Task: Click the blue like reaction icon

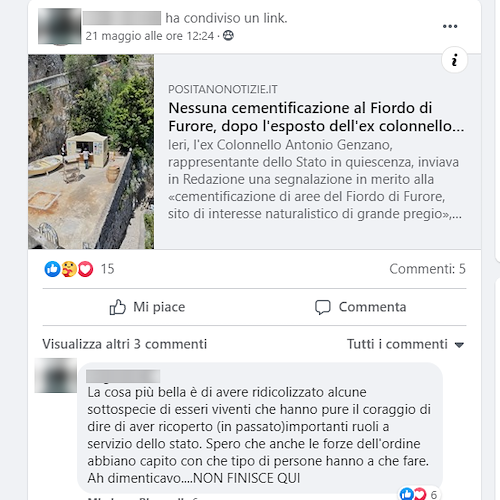Action: (52, 269)
